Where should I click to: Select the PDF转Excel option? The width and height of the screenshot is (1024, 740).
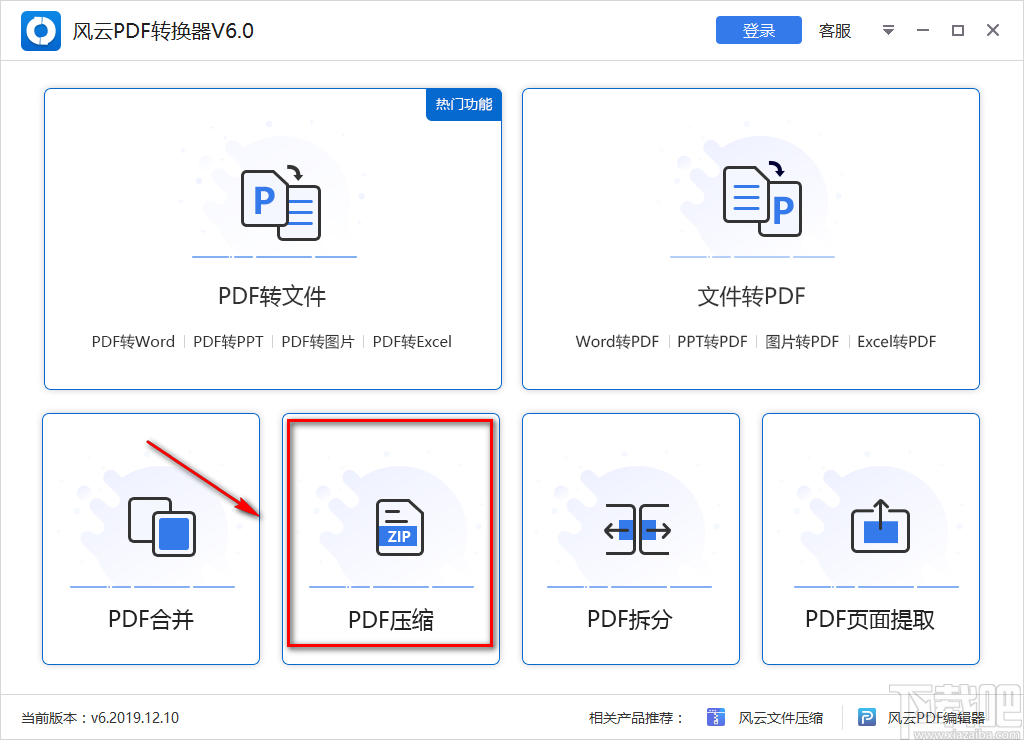pos(411,341)
